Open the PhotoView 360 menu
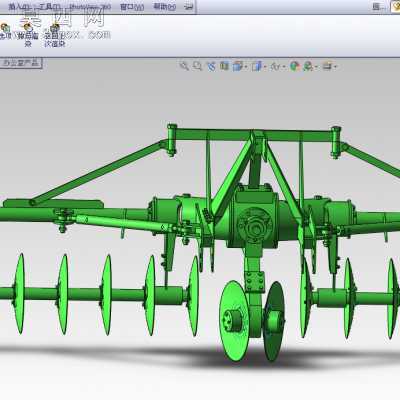This screenshot has height=400, width=400. coord(90,6)
